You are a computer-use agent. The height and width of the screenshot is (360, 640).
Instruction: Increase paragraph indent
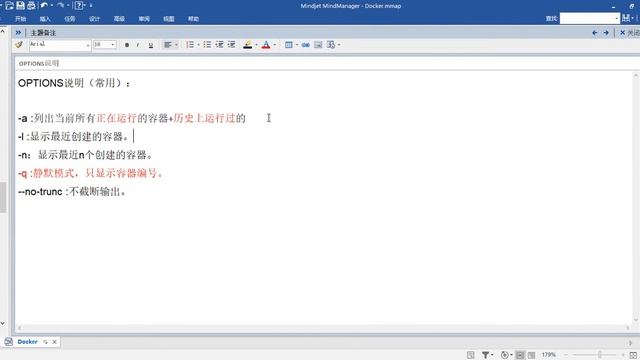pyautogui.click(x=231, y=45)
